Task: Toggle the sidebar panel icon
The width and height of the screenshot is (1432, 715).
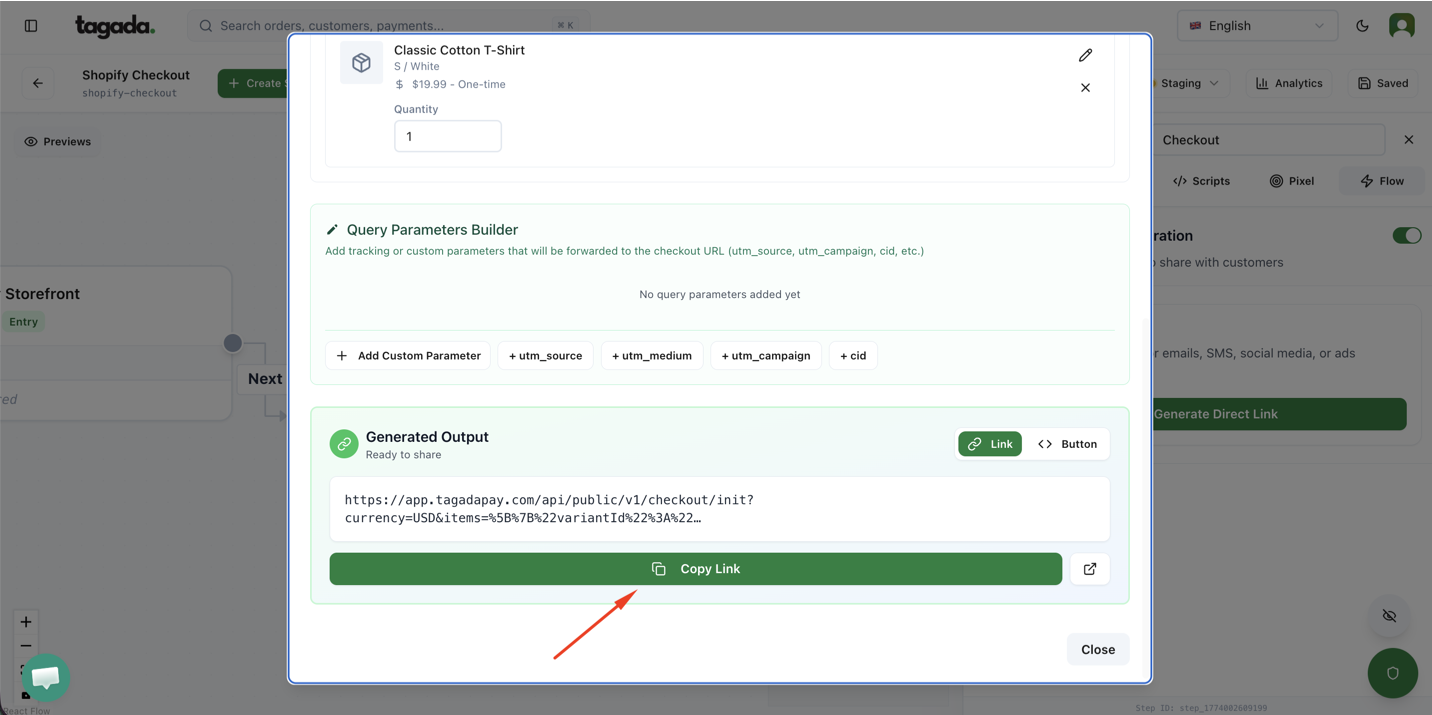Action: [x=31, y=26]
